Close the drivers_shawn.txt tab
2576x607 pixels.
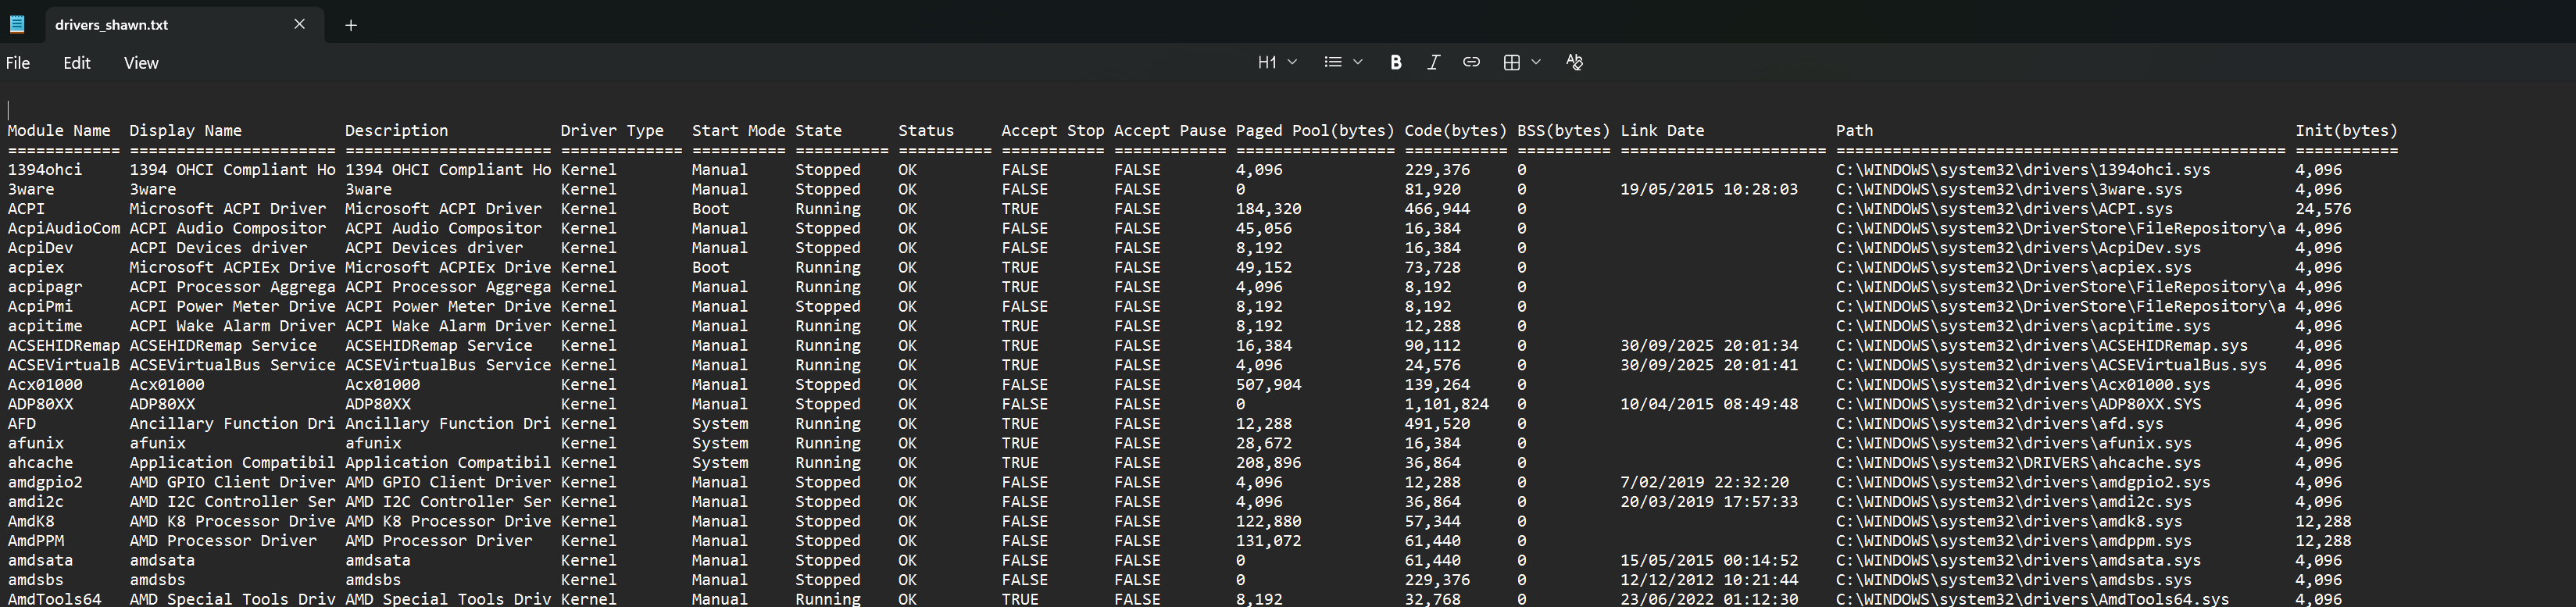[x=300, y=24]
